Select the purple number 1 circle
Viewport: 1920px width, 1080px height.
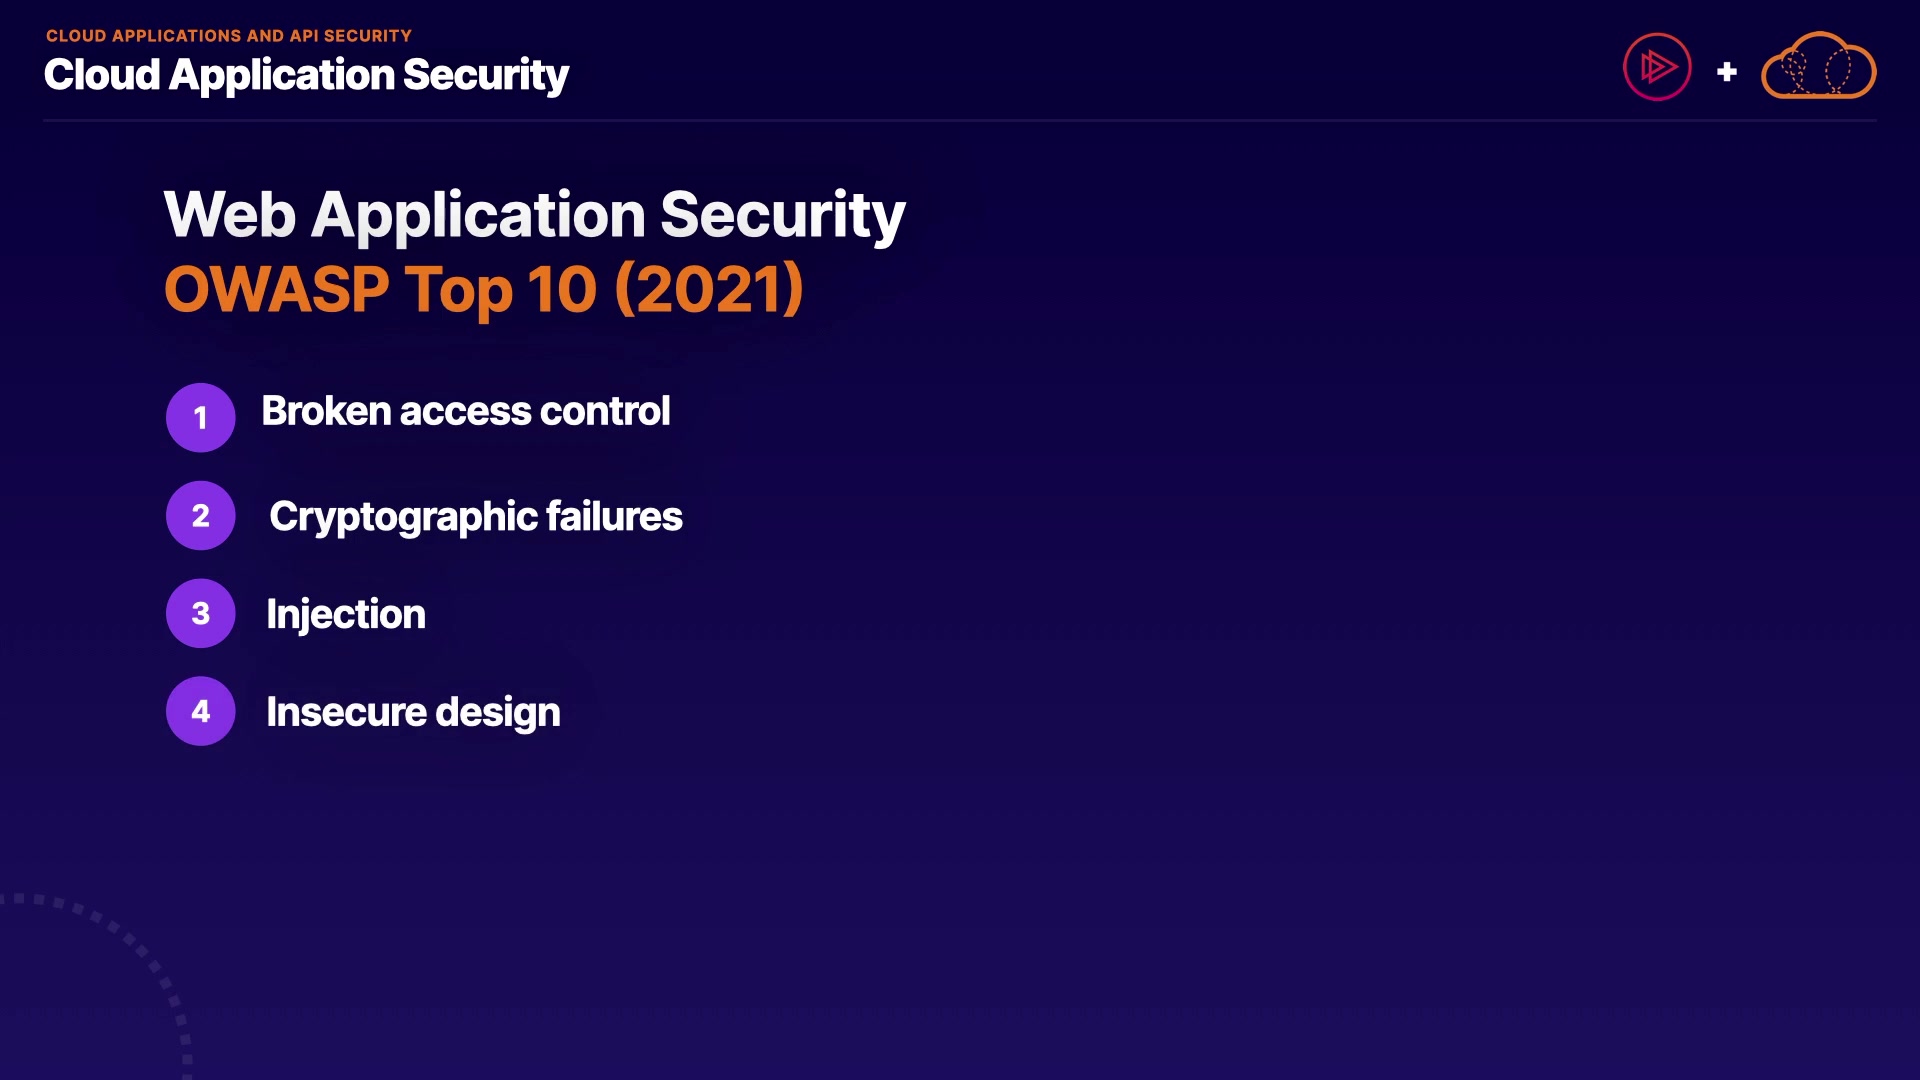pos(201,417)
